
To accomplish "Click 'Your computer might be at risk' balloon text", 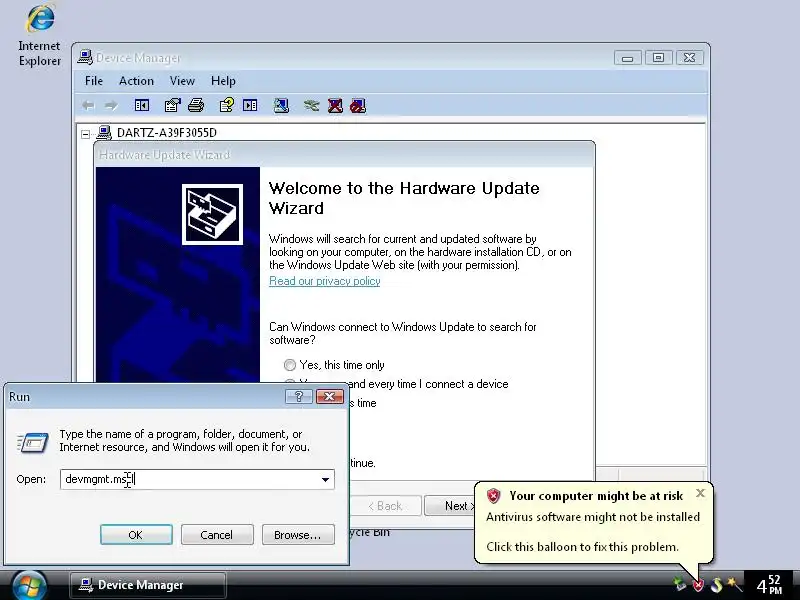I will [x=596, y=496].
